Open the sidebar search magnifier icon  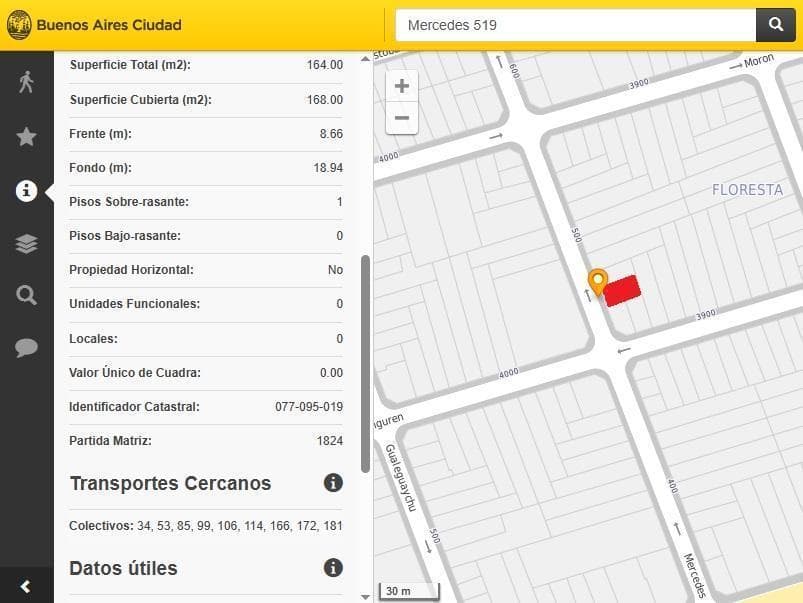coord(27,295)
